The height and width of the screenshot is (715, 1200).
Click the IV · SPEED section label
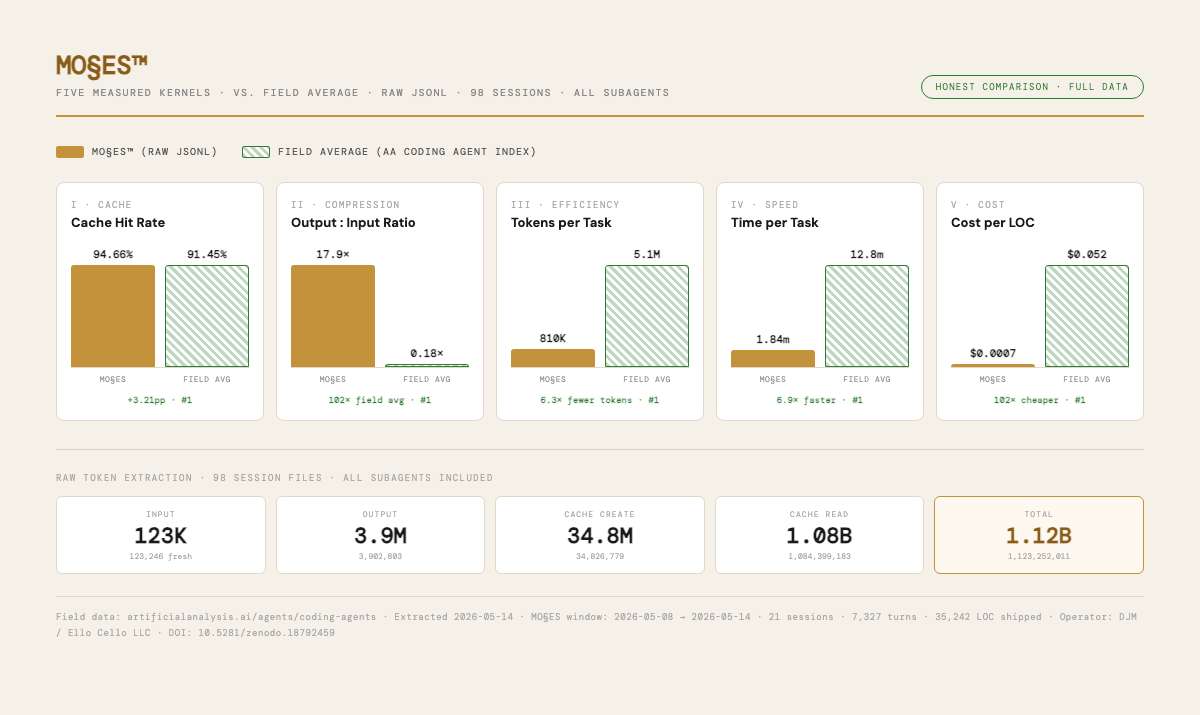tap(765, 205)
